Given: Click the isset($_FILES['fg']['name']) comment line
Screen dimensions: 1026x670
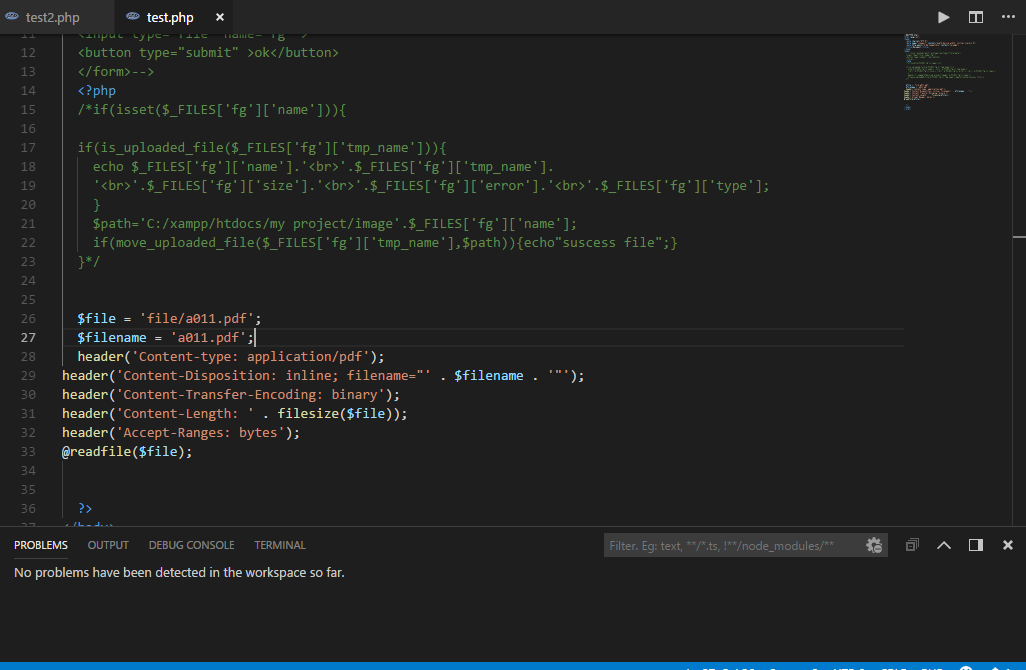Looking at the screenshot, I should (211, 109).
